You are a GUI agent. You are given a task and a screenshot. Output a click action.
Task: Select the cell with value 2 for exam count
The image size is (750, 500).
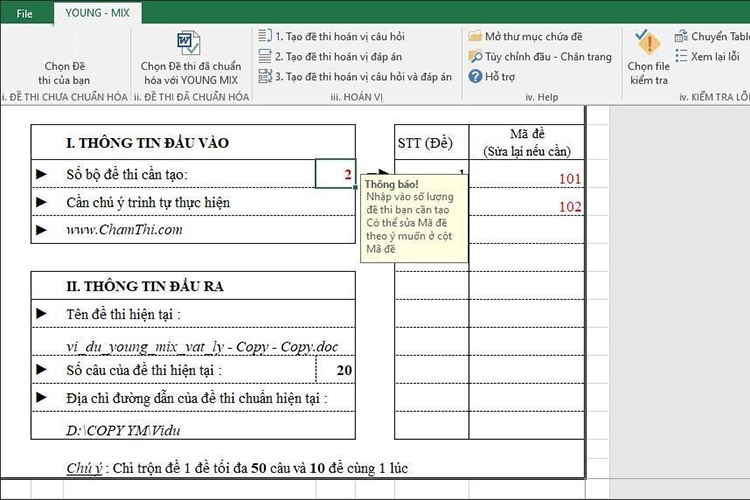[335, 174]
